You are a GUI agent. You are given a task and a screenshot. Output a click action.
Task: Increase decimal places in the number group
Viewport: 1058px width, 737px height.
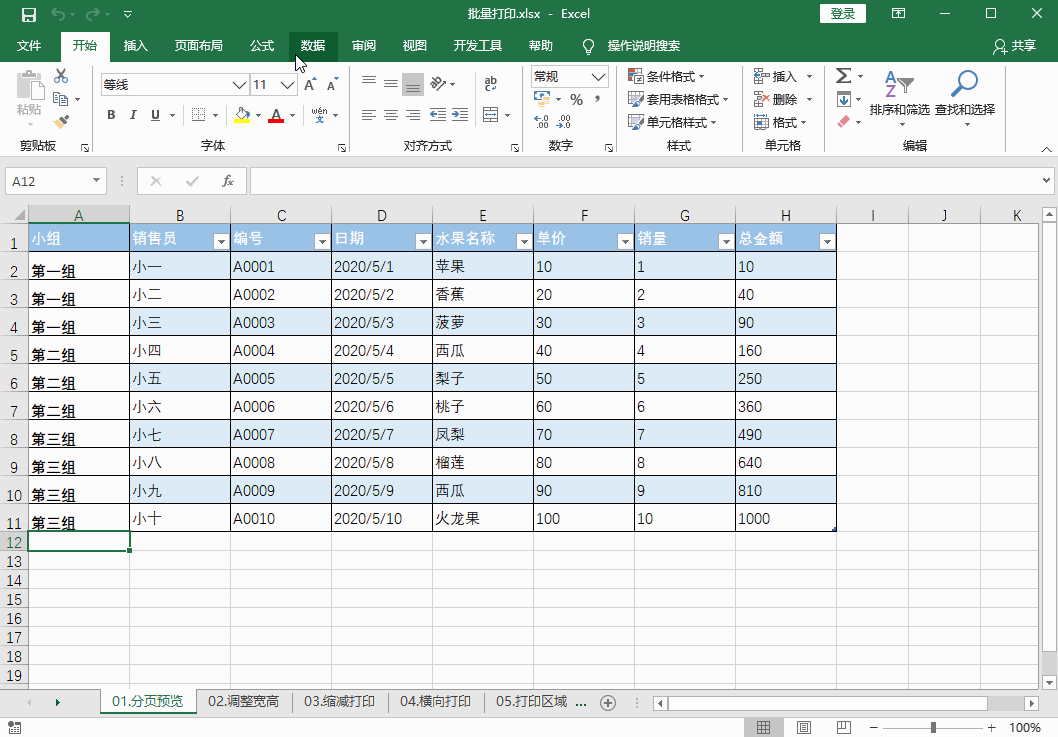click(x=541, y=121)
